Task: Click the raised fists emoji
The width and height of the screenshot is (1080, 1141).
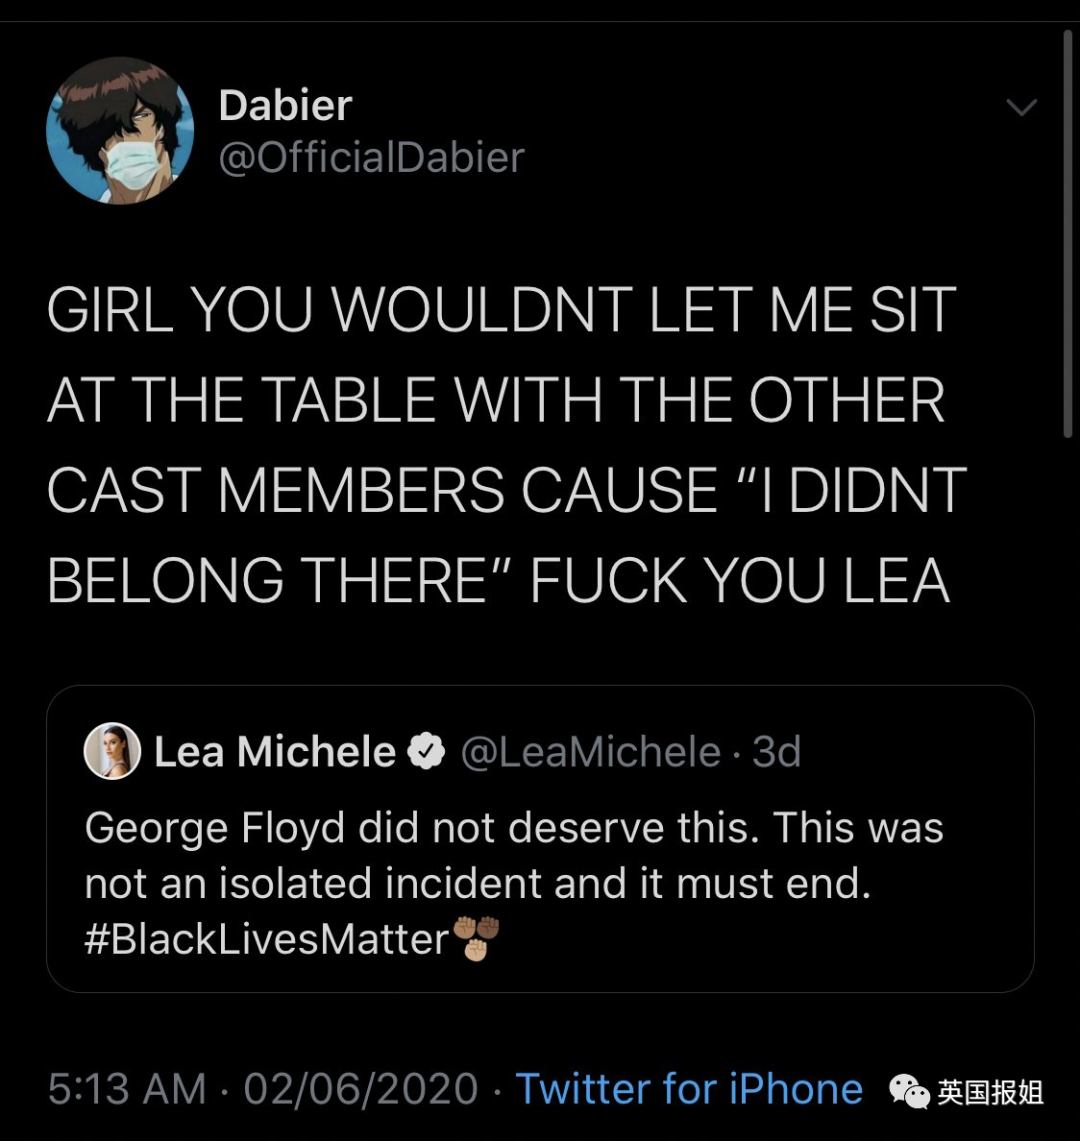Action: pyautogui.click(x=476, y=939)
